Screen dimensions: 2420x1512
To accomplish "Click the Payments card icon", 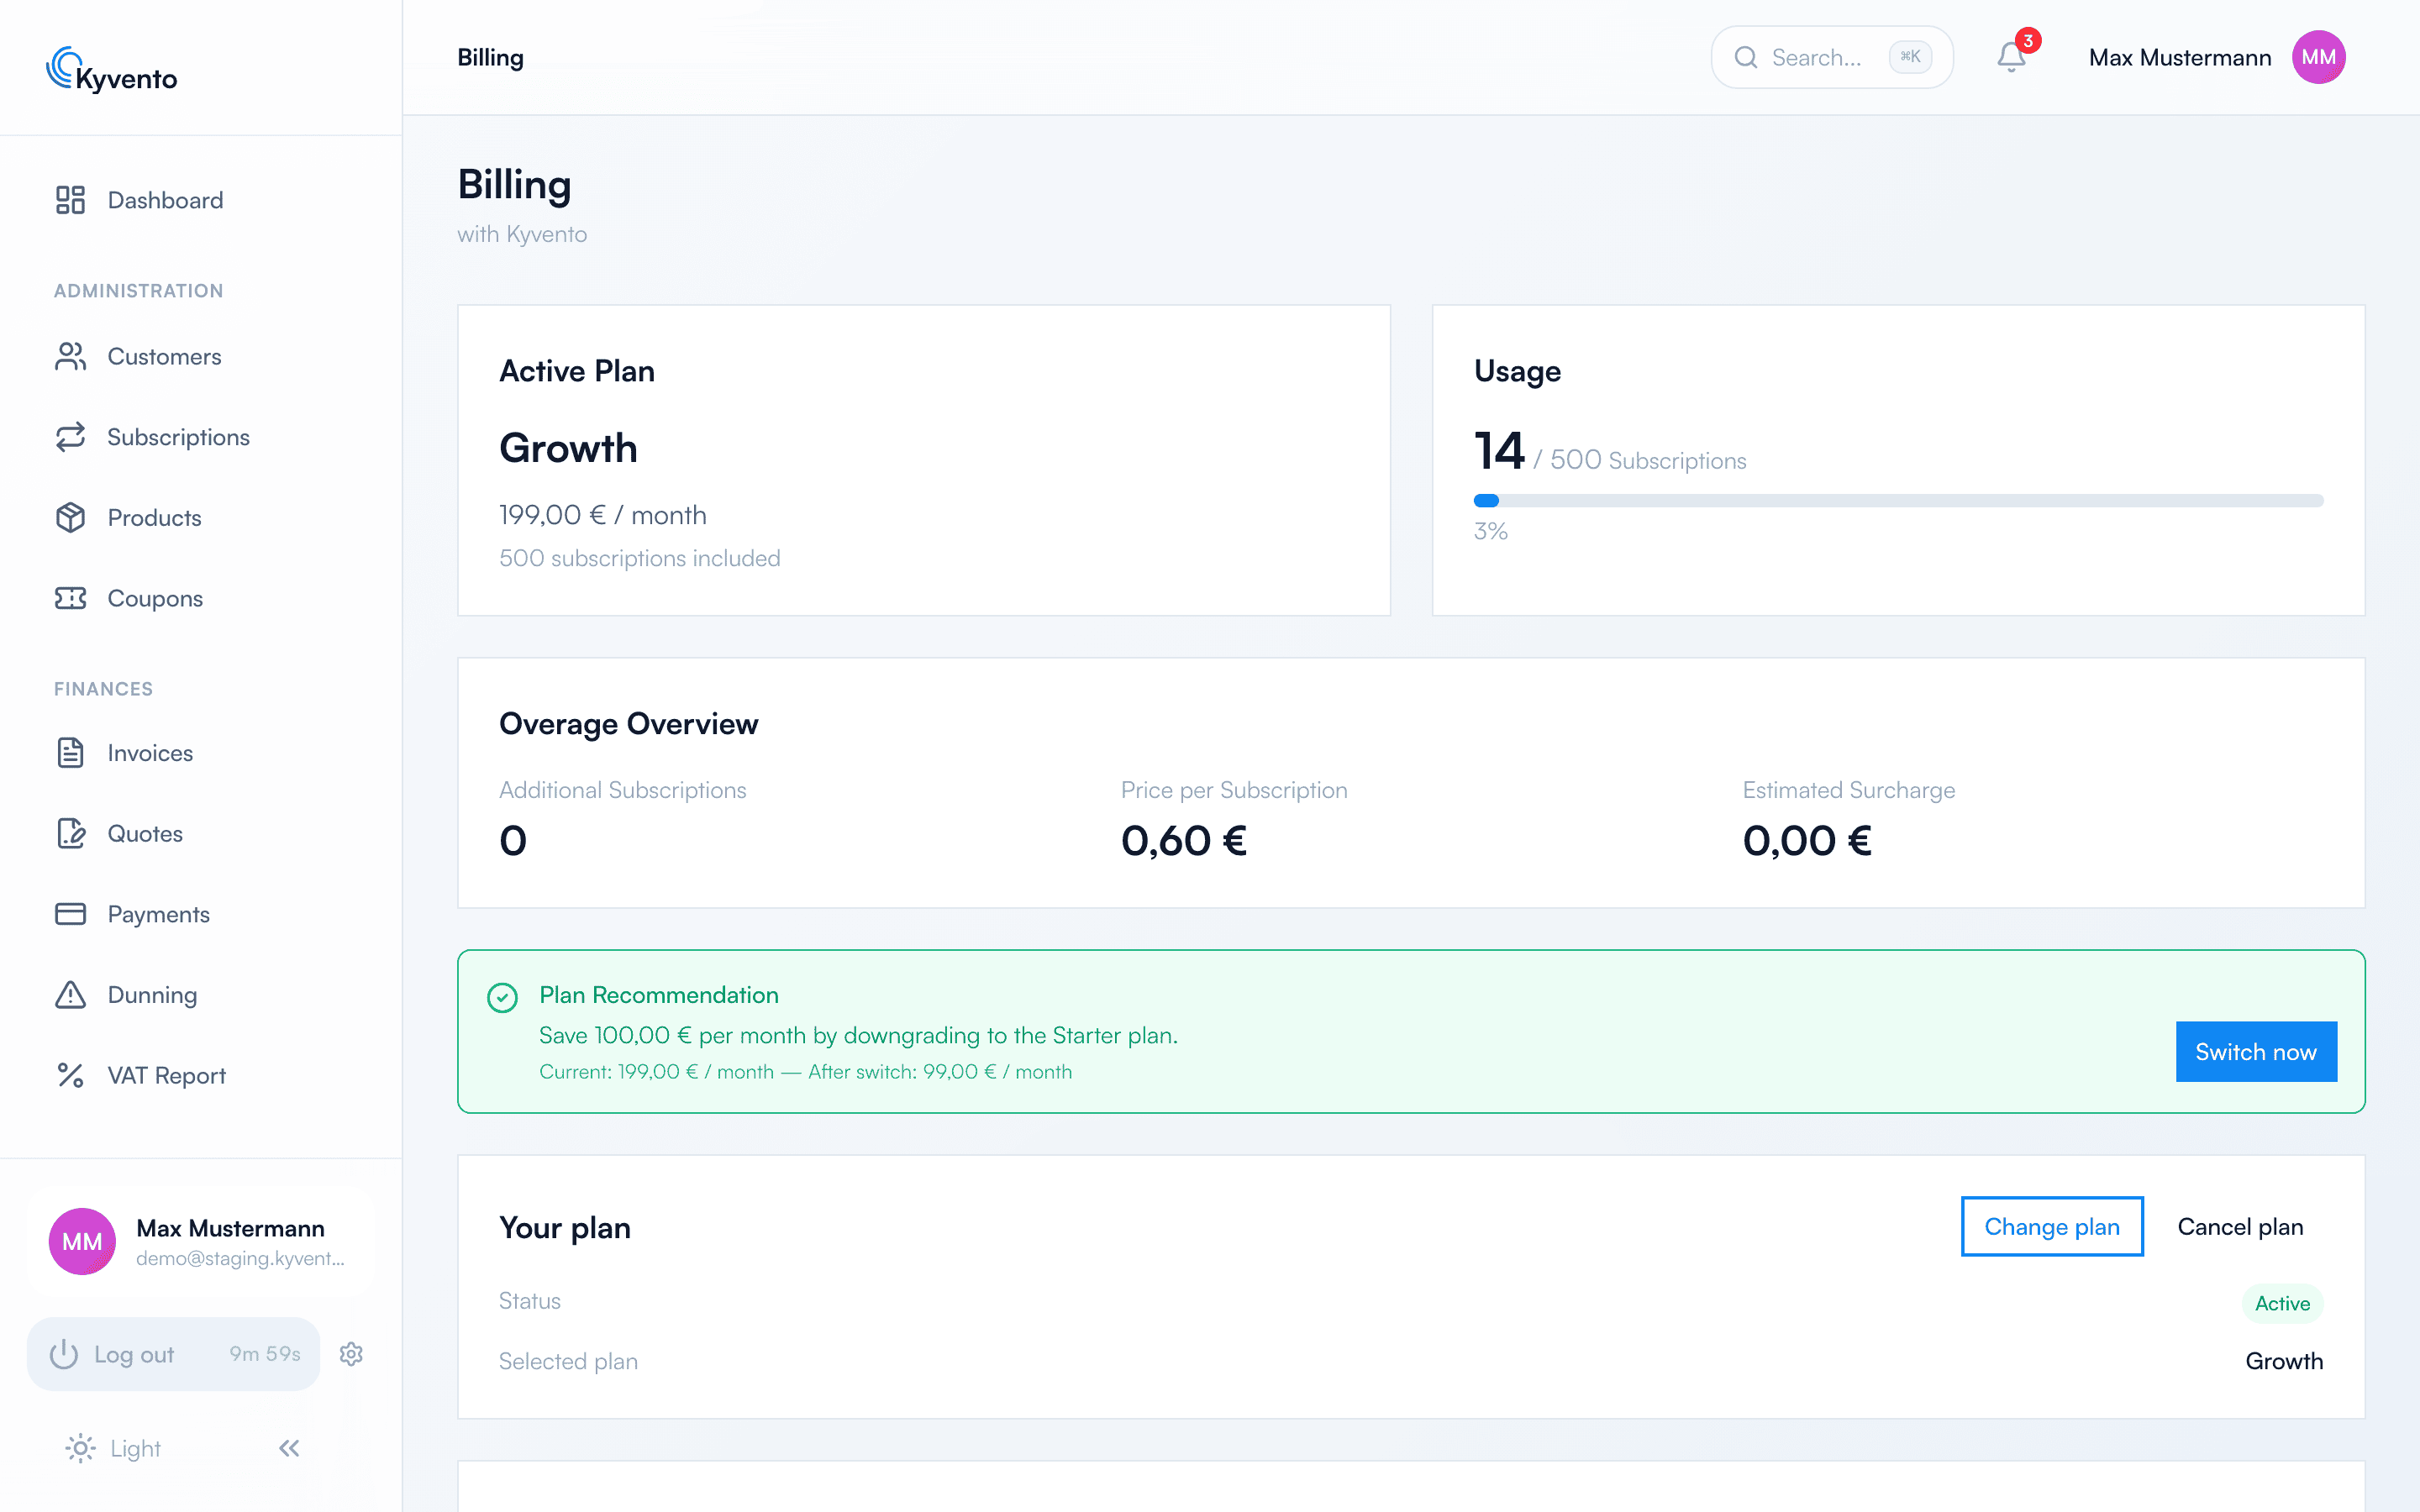I will pyautogui.click(x=70, y=914).
